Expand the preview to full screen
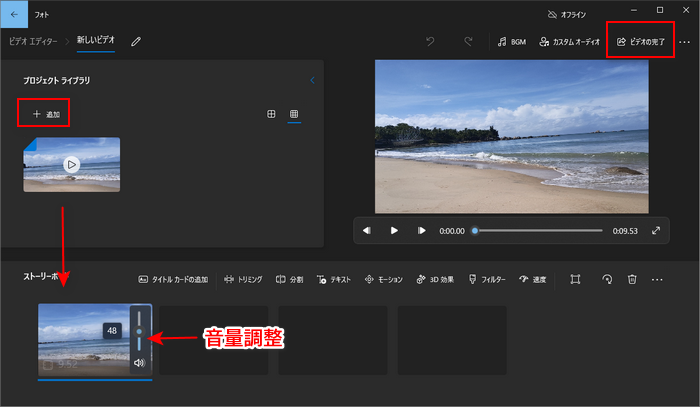This screenshot has height=407, width=700. tap(656, 230)
